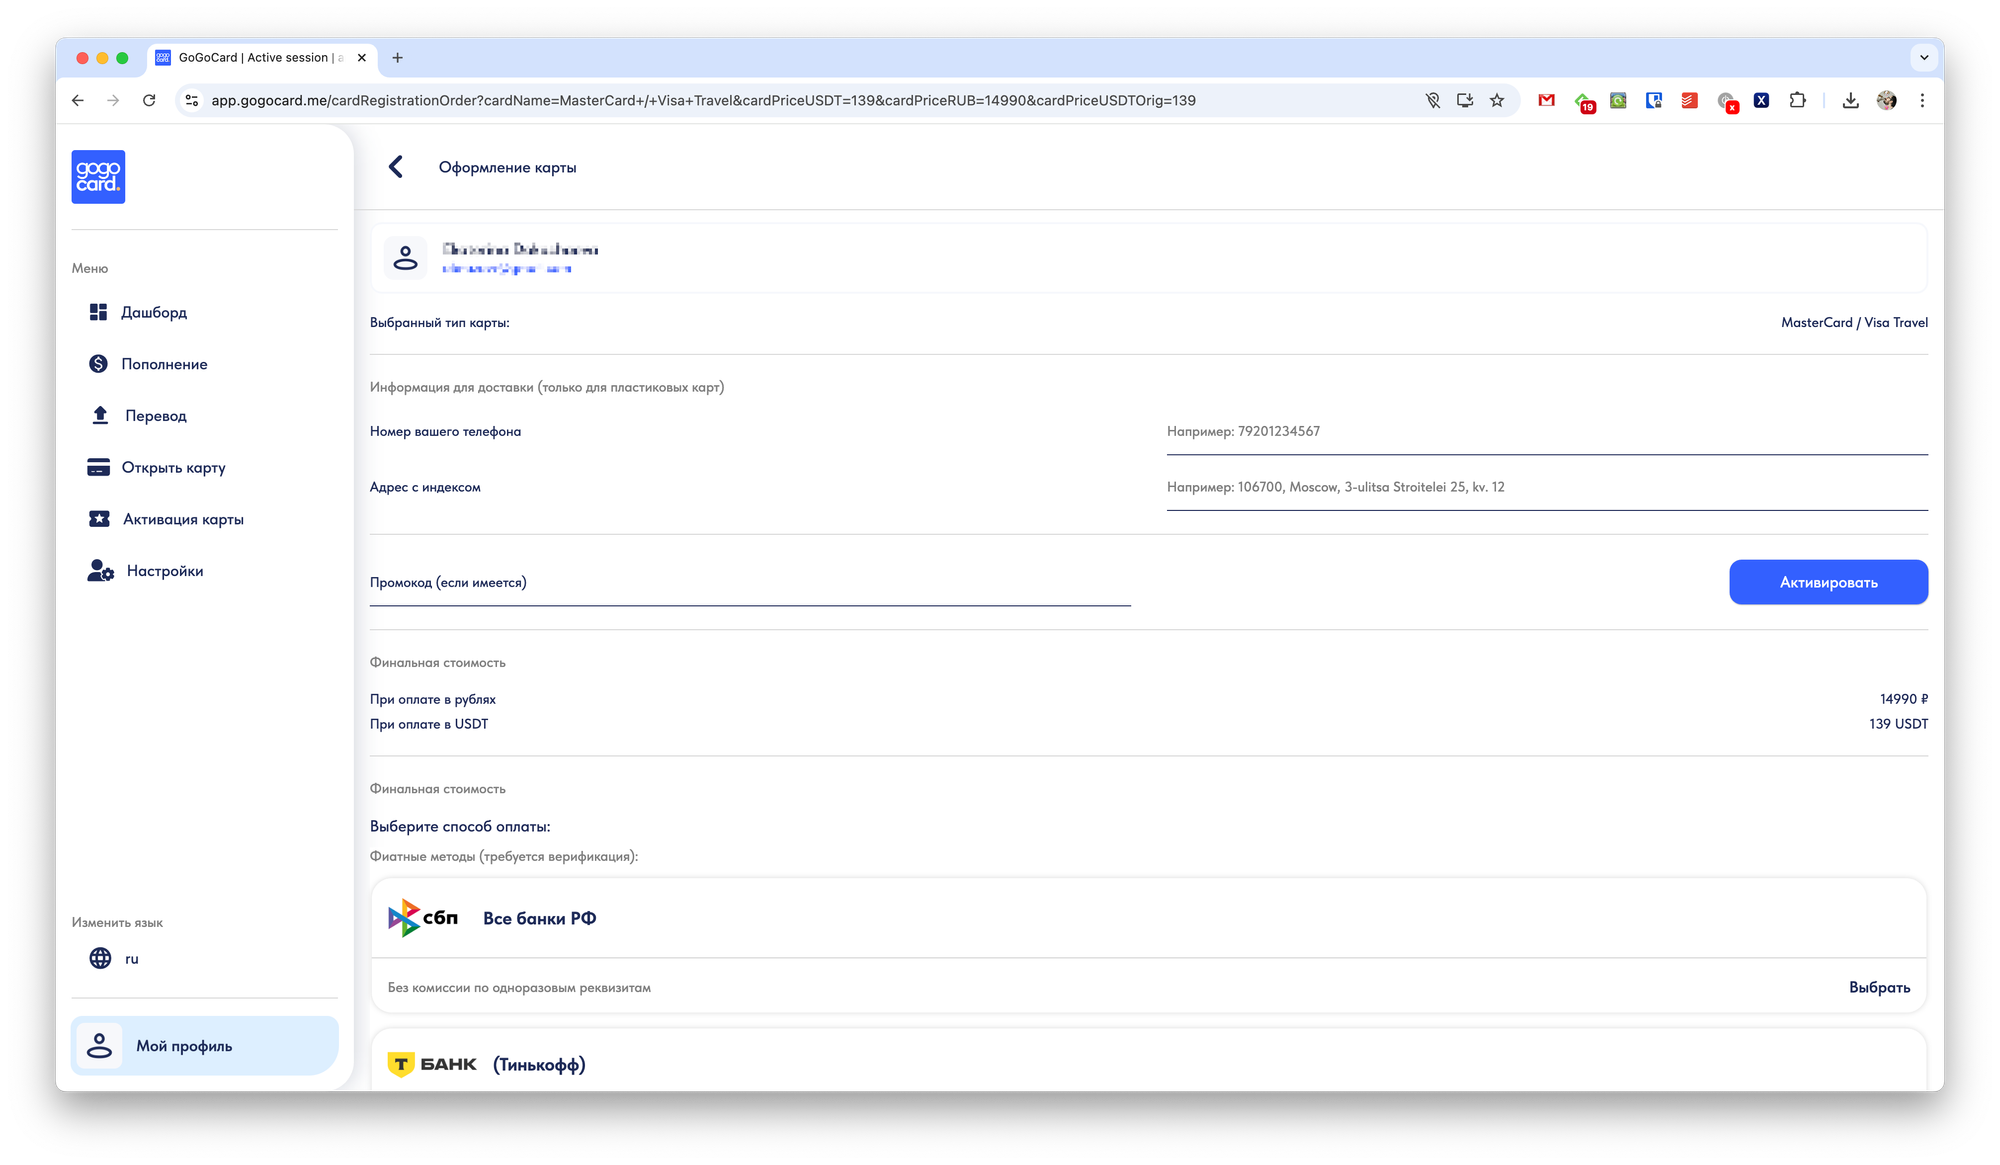
Task: Click the address with index field
Action: click(1546, 488)
